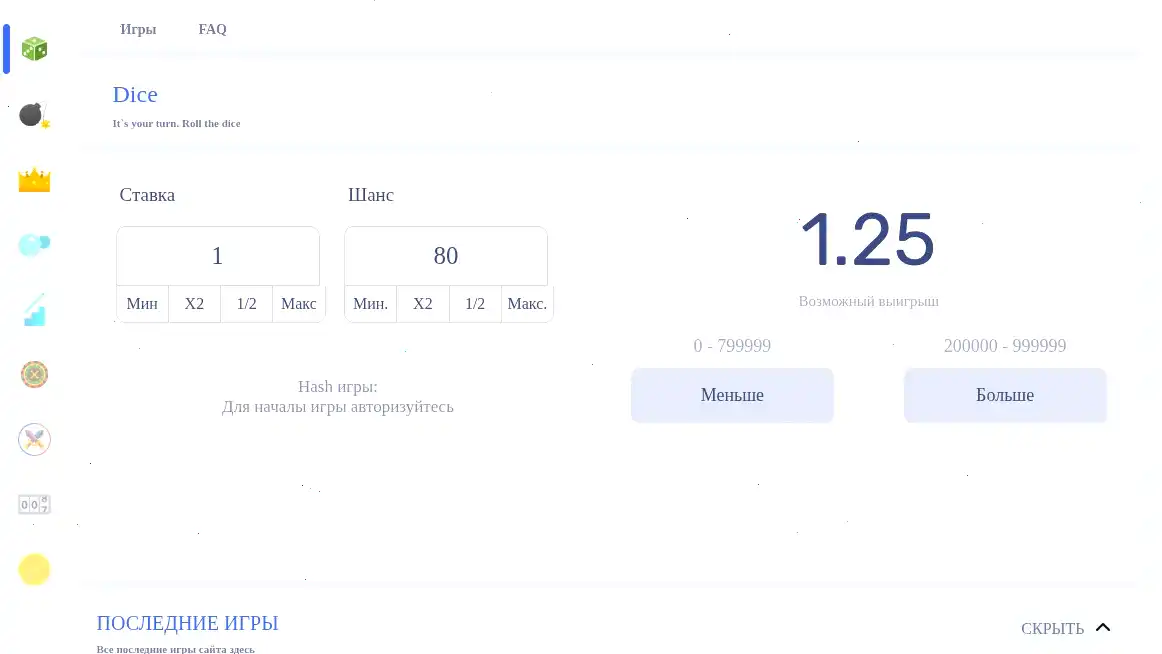Set minimum chance with the Мин. button
1162x654 pixels.
tap(370, 304)
